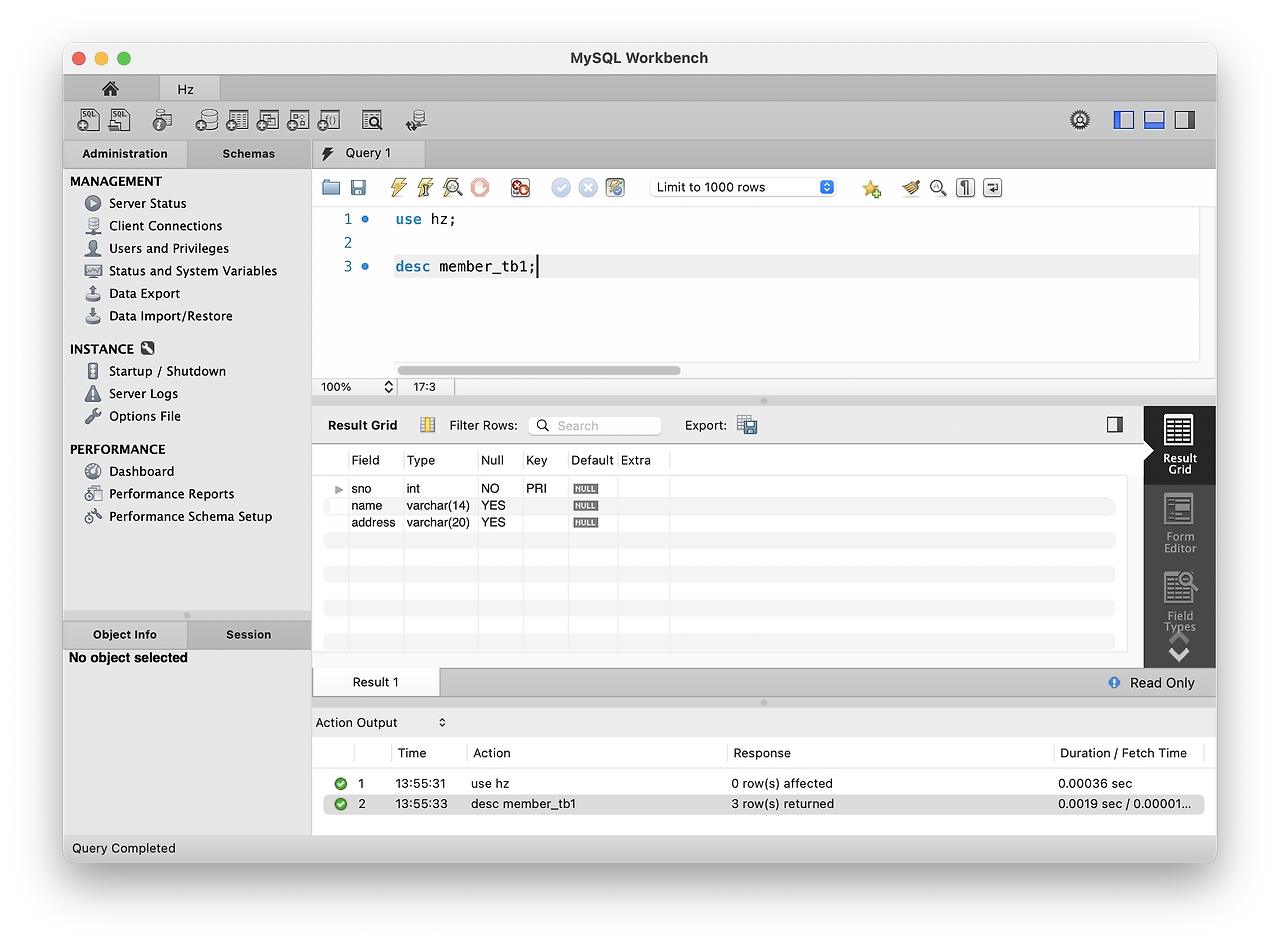Show more result side panel options chevron
This screenshot has width=1280, height=946.
[x=1179, y=654]
